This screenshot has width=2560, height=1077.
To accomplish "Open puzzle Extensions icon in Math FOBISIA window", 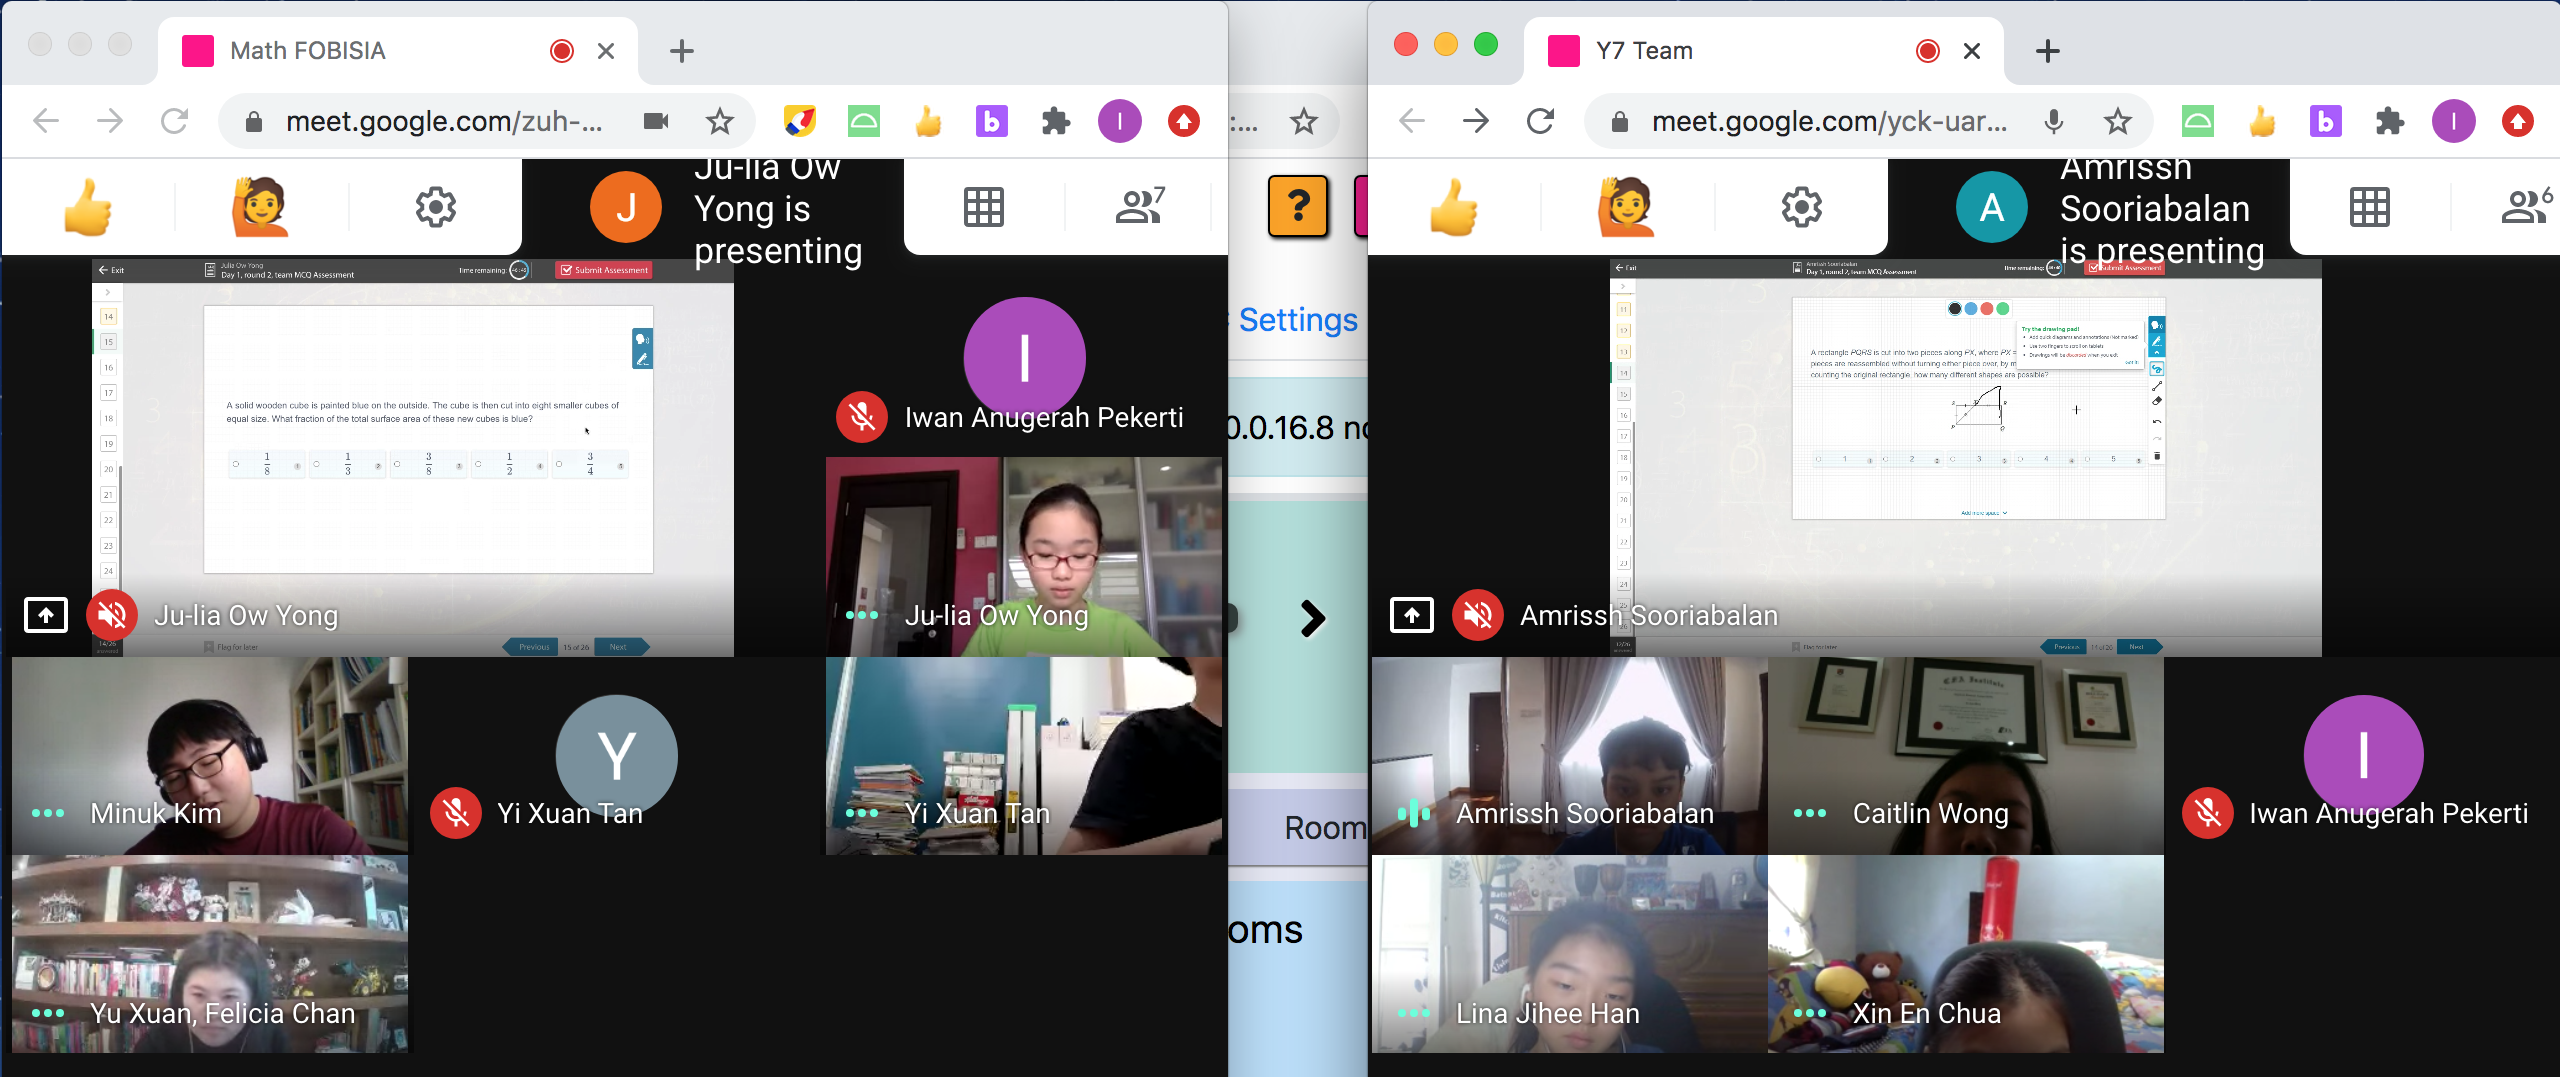I will tap(1055, 121).
